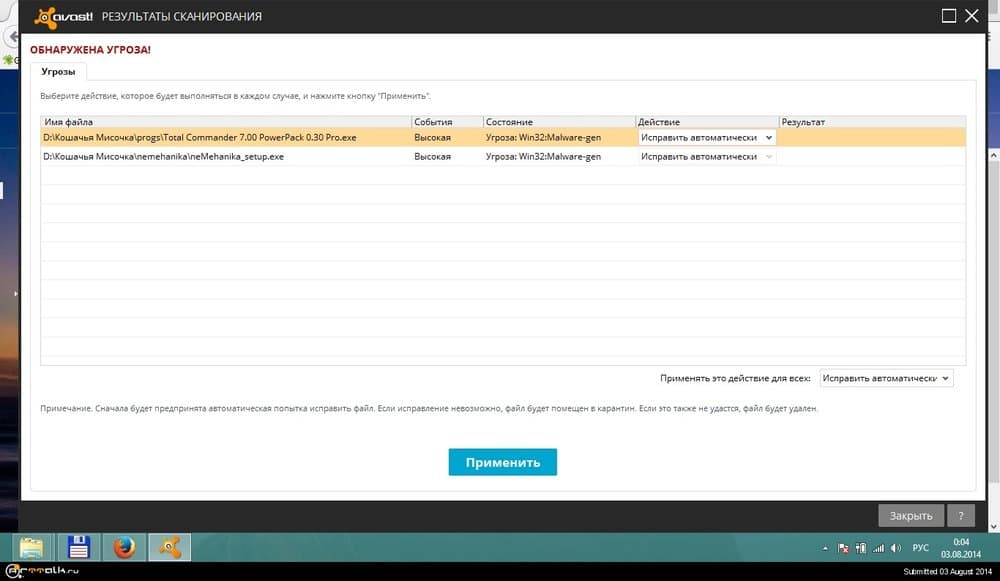Show hidden system tray icons arrow

825,548
